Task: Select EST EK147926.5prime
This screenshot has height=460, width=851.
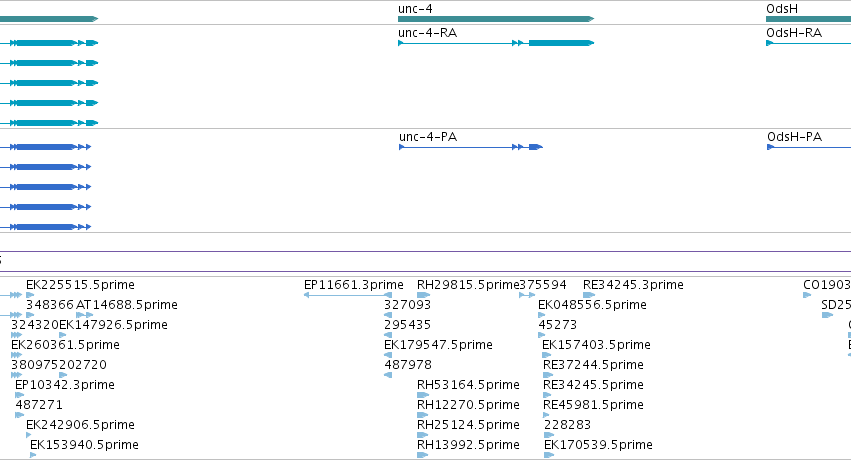Action: [113, 325]
